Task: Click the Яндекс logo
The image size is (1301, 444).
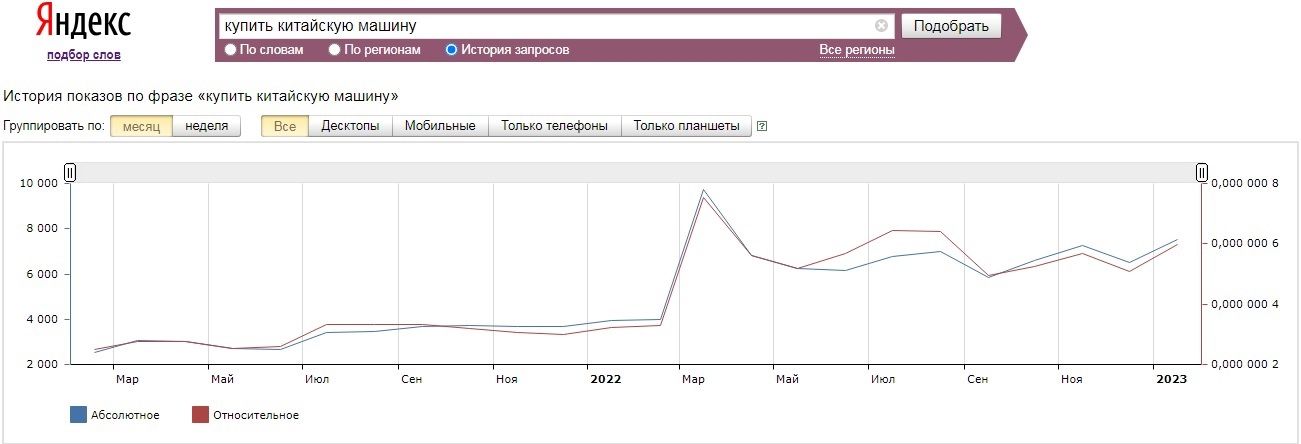Action: (x=83, y=22)
